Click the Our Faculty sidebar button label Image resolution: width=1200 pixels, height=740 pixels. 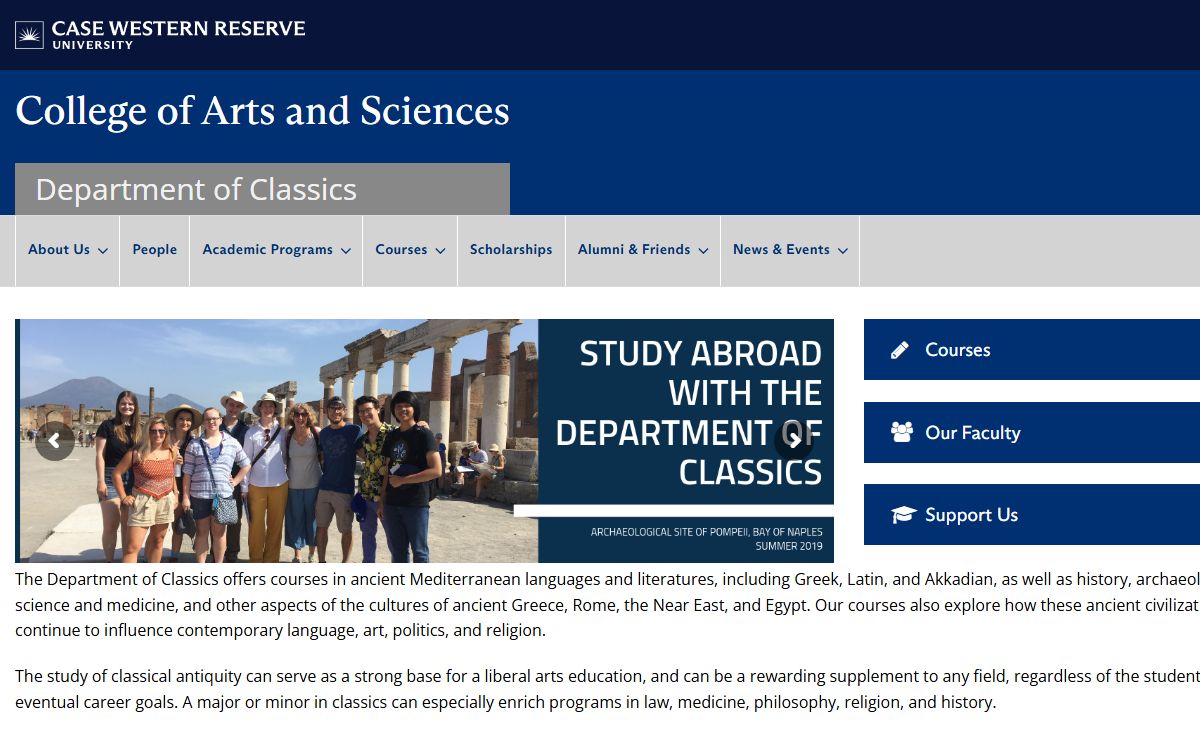pos(973,432)
